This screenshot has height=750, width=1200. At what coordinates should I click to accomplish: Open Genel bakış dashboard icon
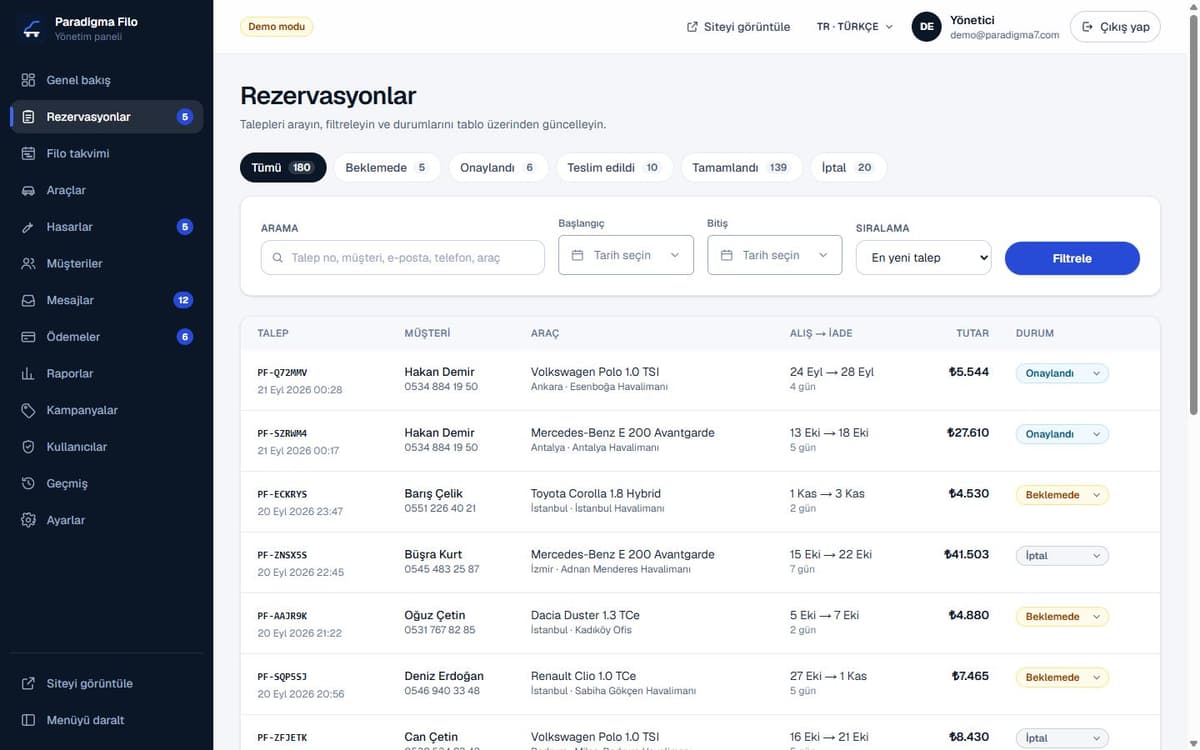click(x=28, y=80)
